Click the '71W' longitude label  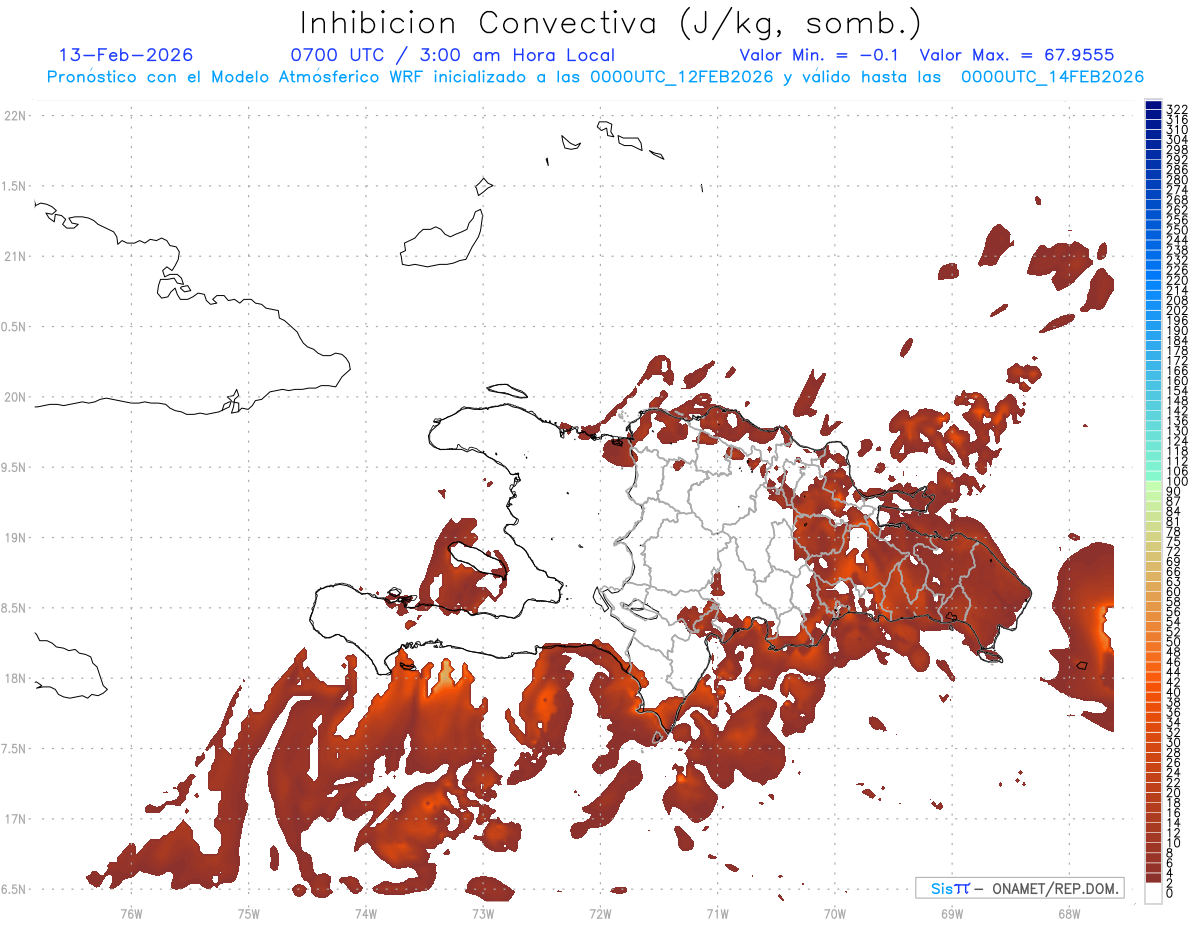coord(717,913)
